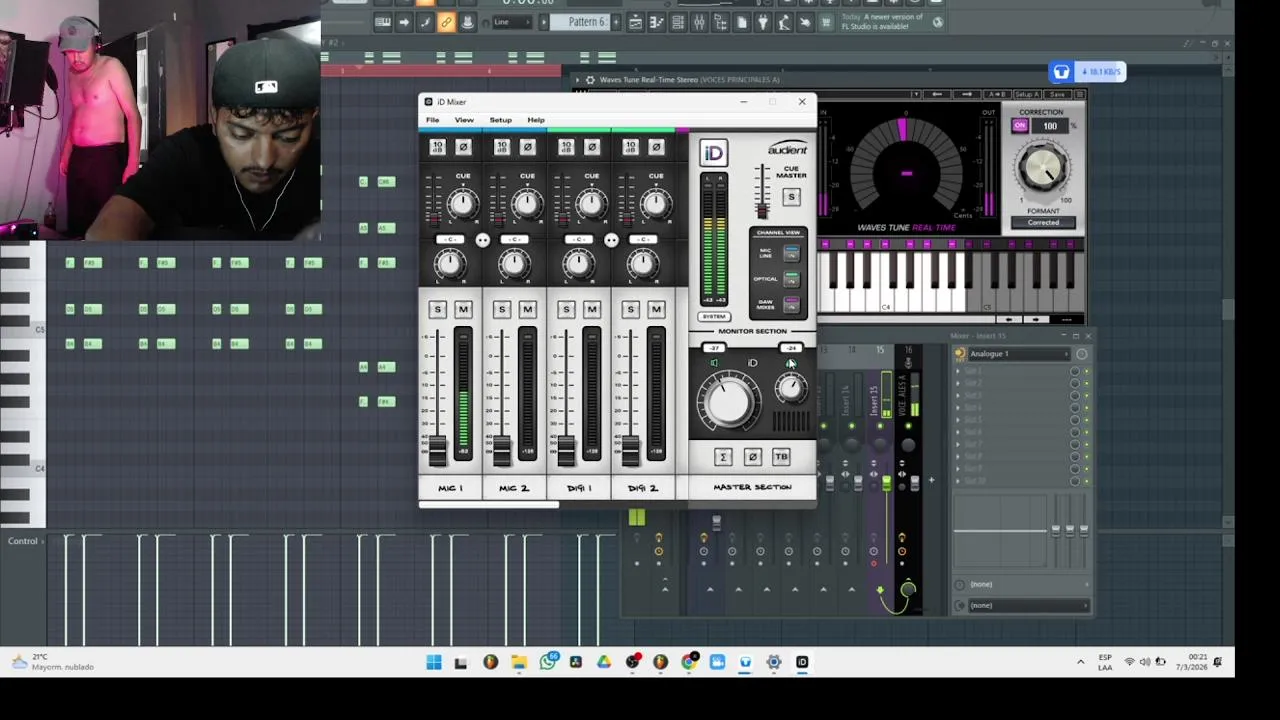Click the System button under the master meter
This screenshot has width=1280, height=720.
pos(714,317)
